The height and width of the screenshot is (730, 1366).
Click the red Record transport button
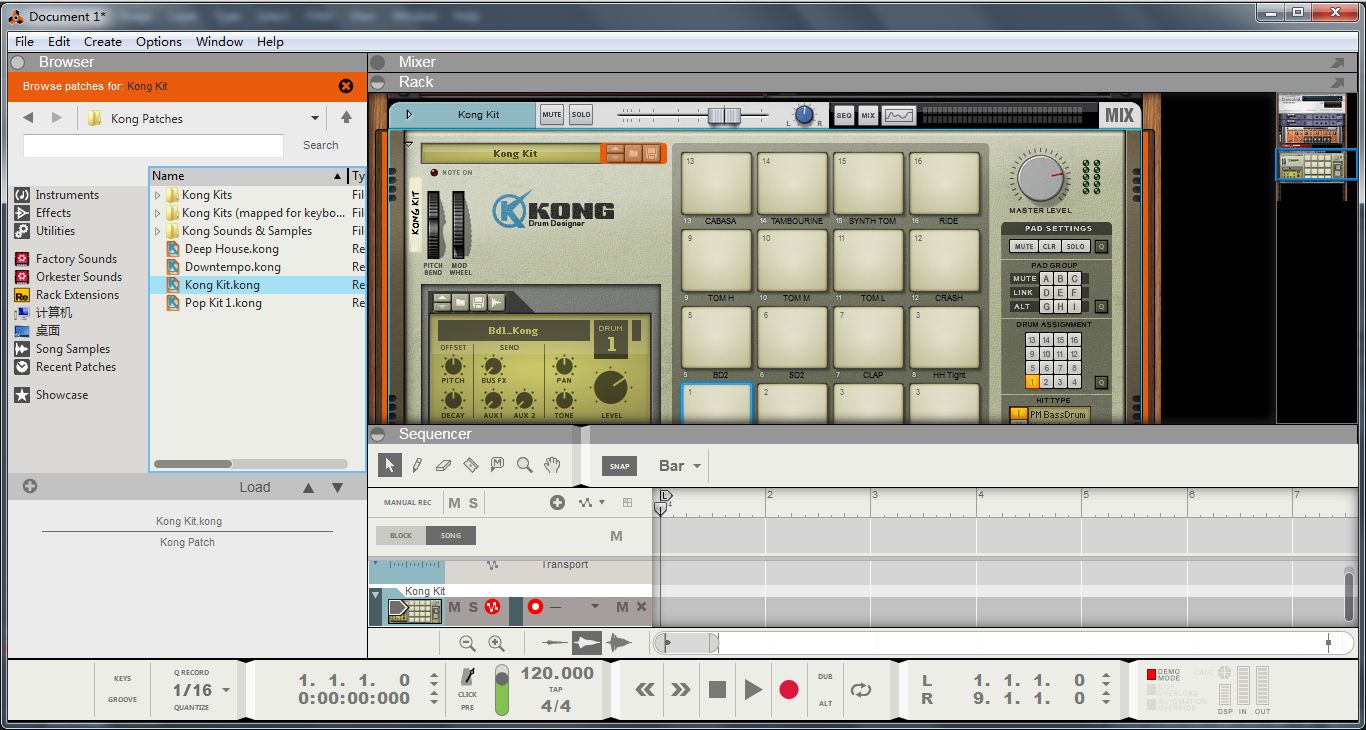(x=789, y=689)
